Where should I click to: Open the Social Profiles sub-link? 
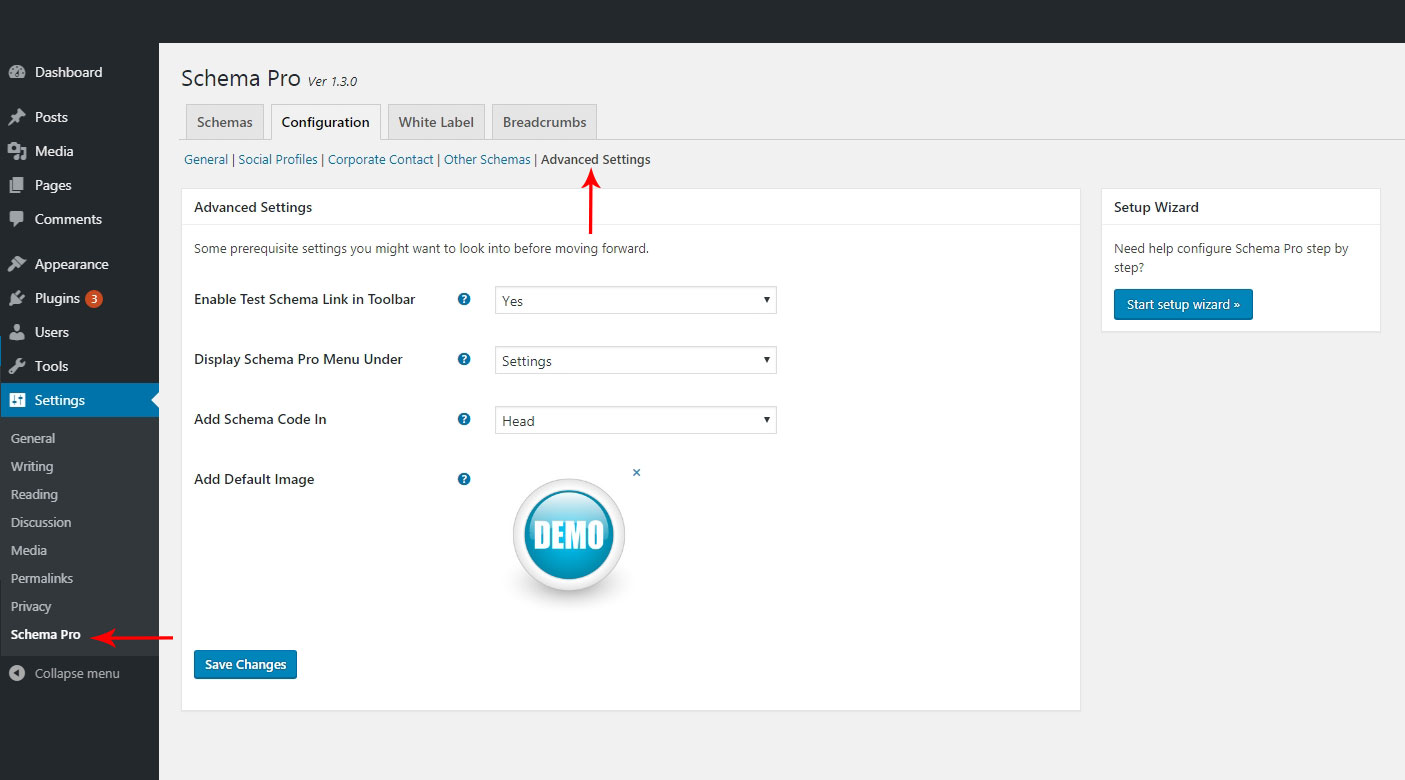278,159
